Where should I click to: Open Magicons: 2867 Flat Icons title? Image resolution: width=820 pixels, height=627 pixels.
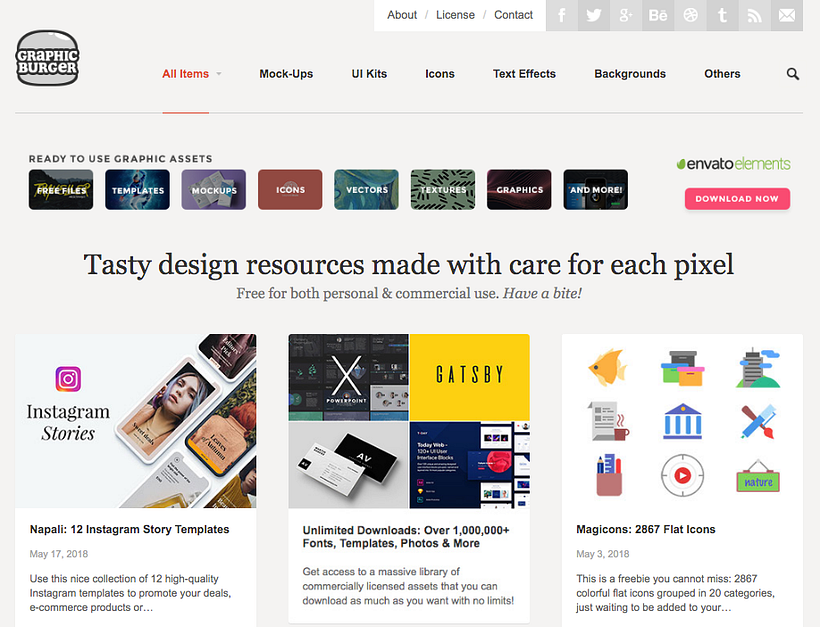click(645, 529)
